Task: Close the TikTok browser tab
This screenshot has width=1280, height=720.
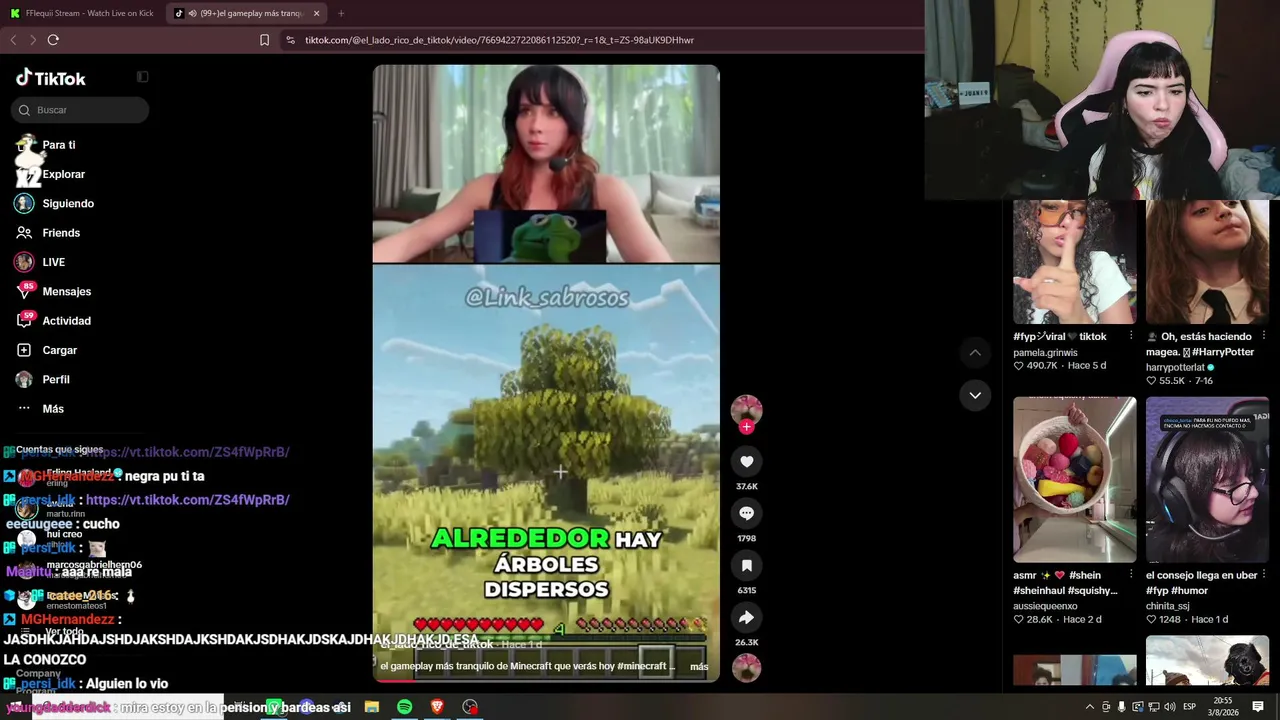Action: (x=316, y=13)
